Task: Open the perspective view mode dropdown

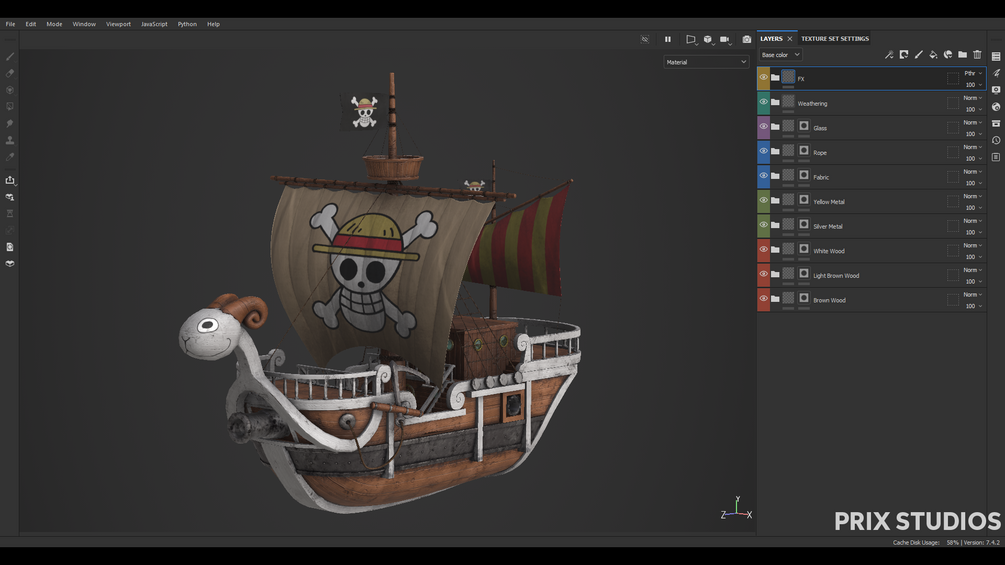Action: (691, 39)
